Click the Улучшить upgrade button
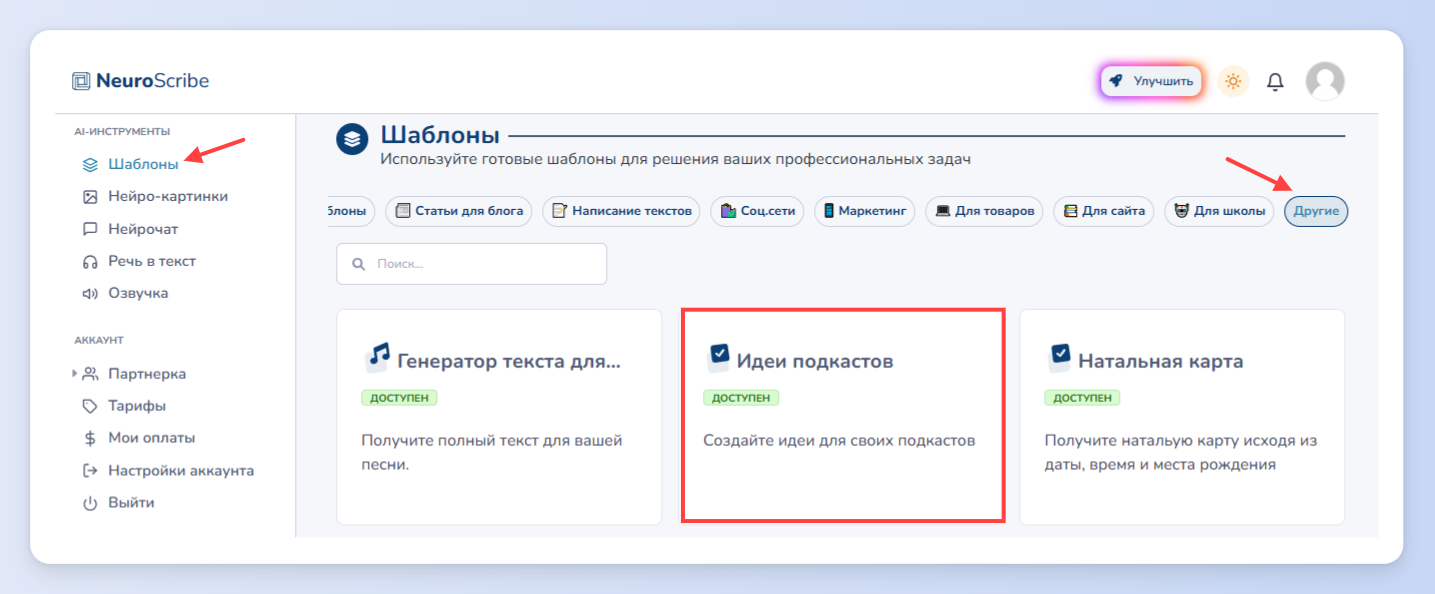1435x594 pixels. click(1152, 81)
